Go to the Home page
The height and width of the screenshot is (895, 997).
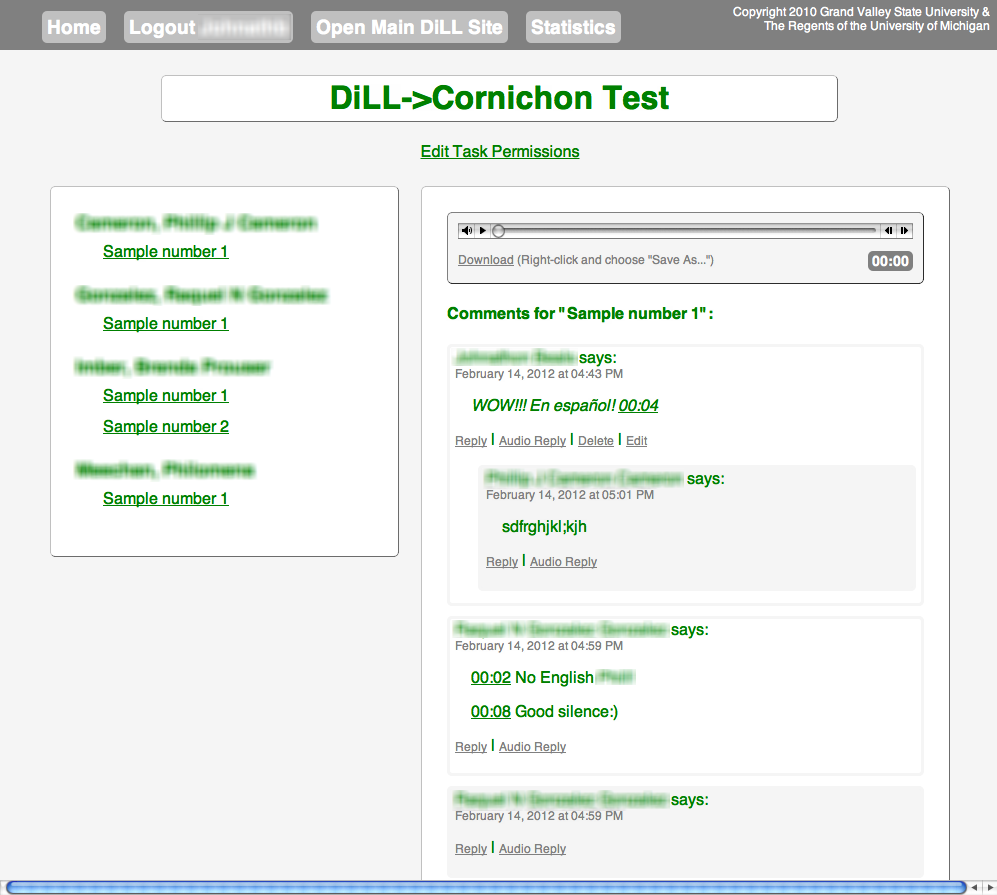pos(74,27)
